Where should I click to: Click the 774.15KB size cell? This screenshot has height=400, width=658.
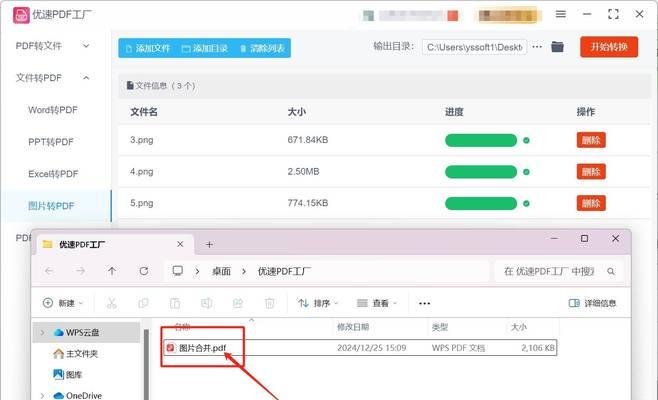pyautogui.click(x=308, y=203)
